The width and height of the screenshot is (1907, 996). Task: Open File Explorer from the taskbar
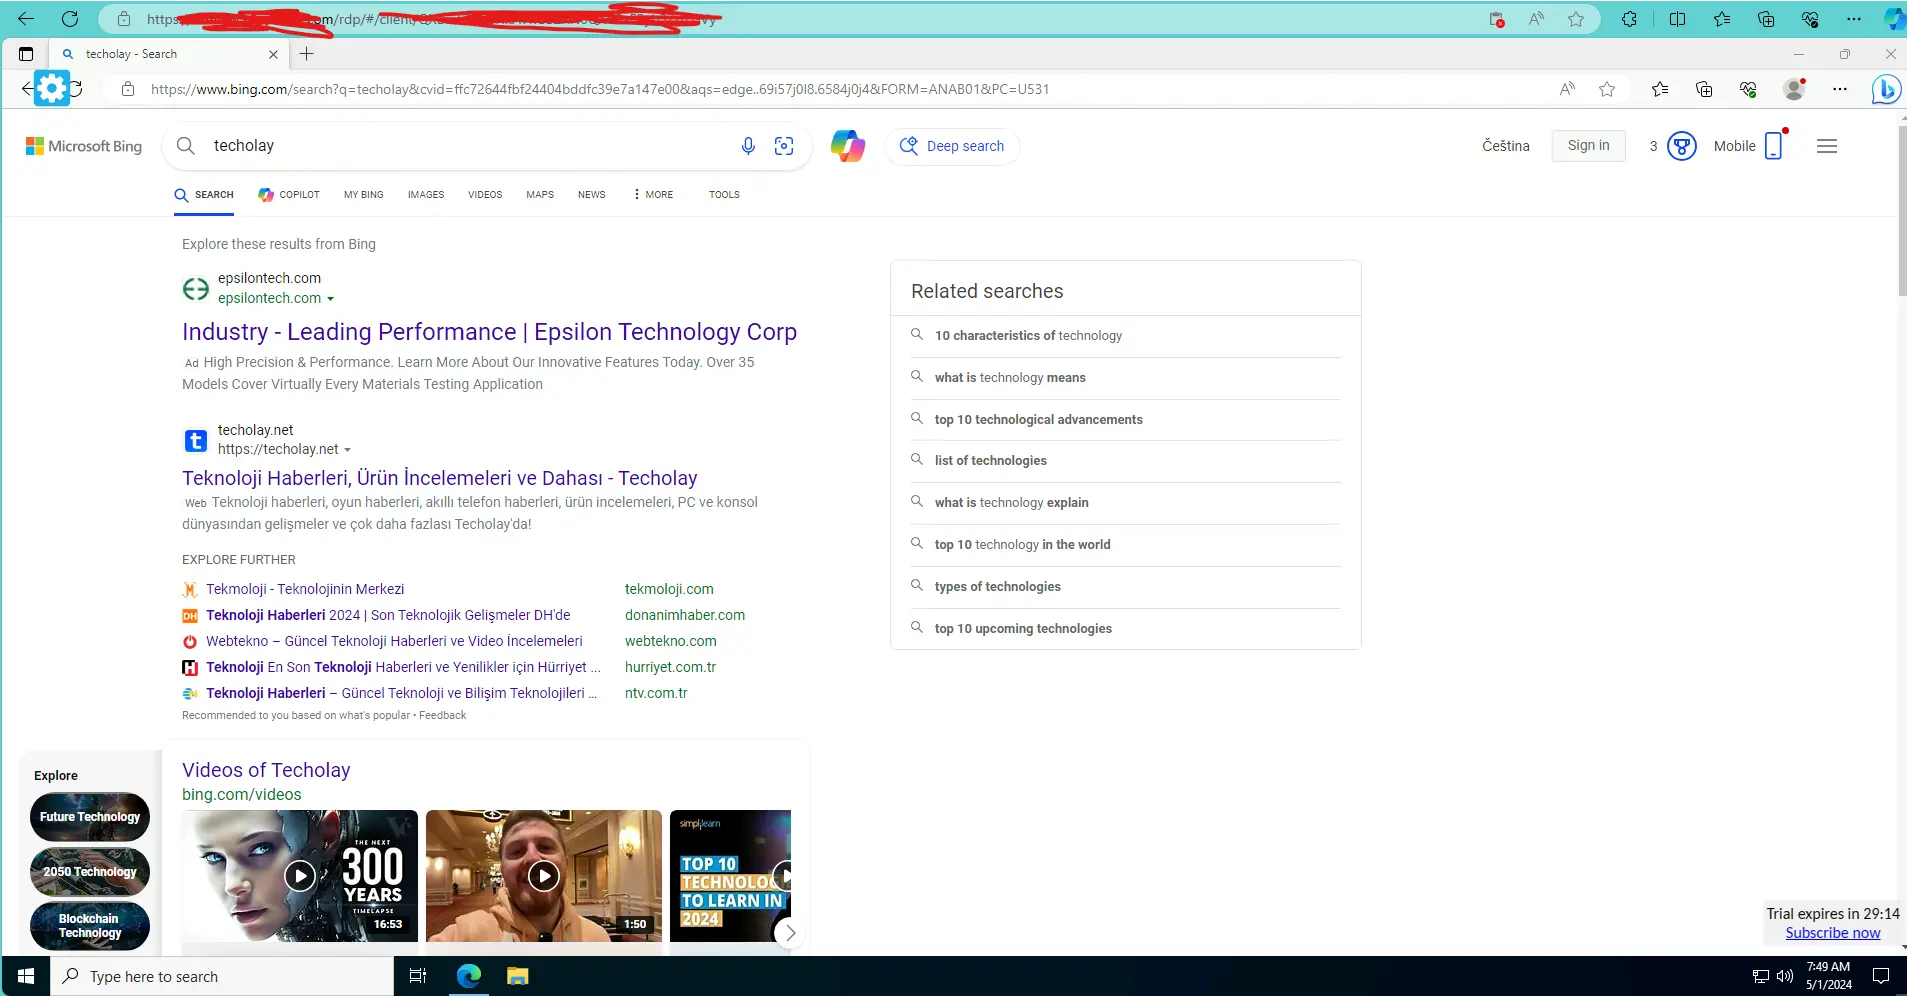tap(517, 976)
